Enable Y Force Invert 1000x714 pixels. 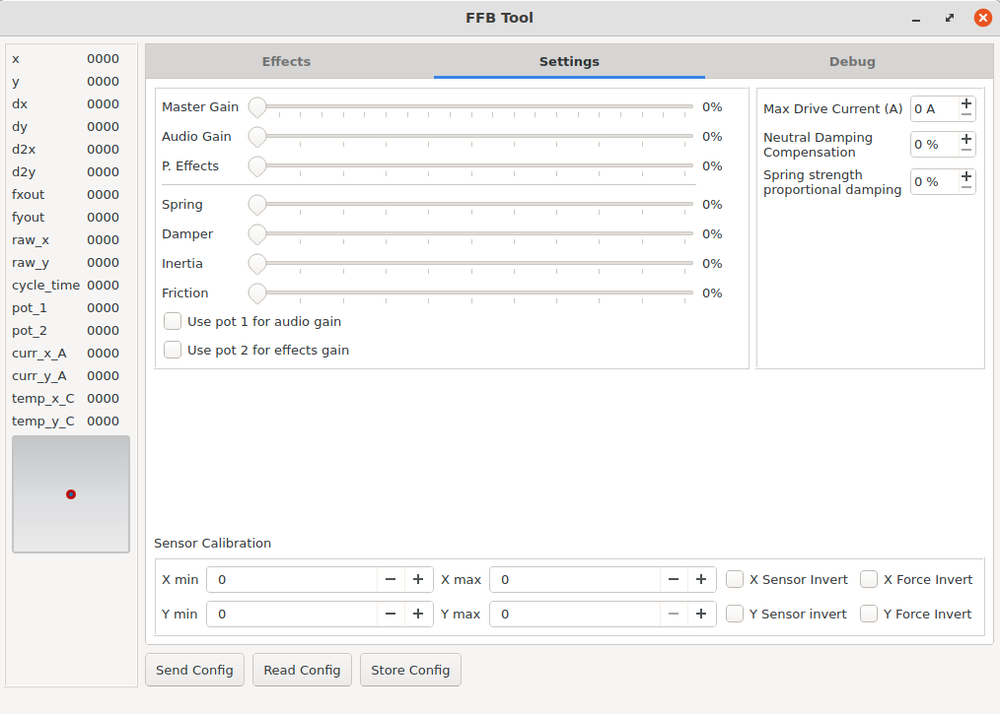[868, 613]
